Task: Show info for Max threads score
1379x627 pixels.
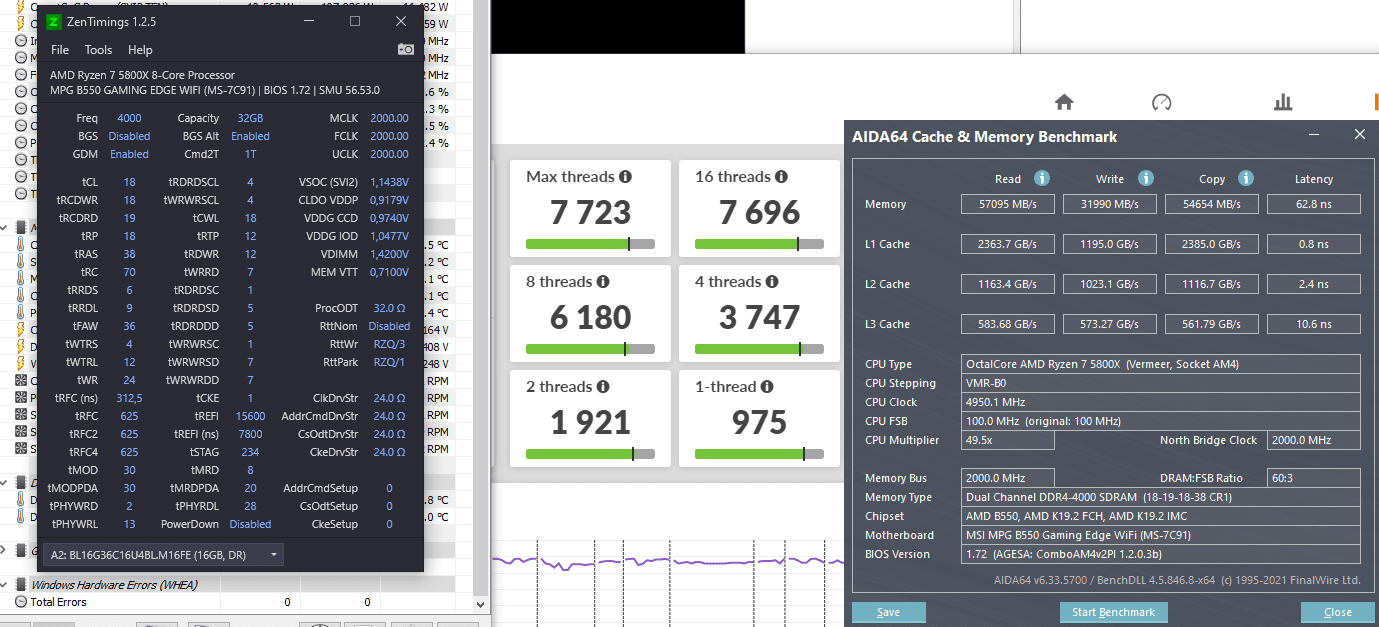Action: [x=625, y=177]
